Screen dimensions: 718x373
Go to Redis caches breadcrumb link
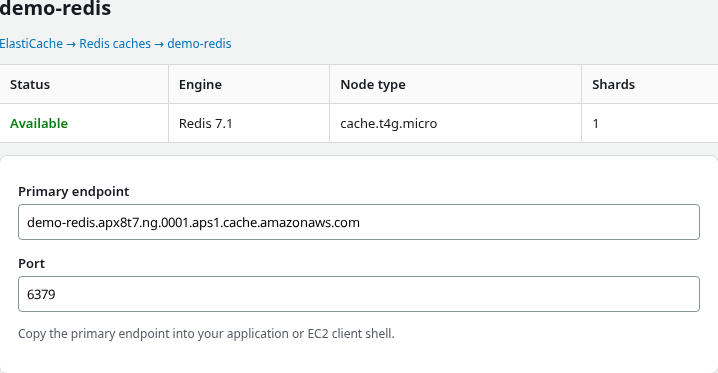point(115,43)
